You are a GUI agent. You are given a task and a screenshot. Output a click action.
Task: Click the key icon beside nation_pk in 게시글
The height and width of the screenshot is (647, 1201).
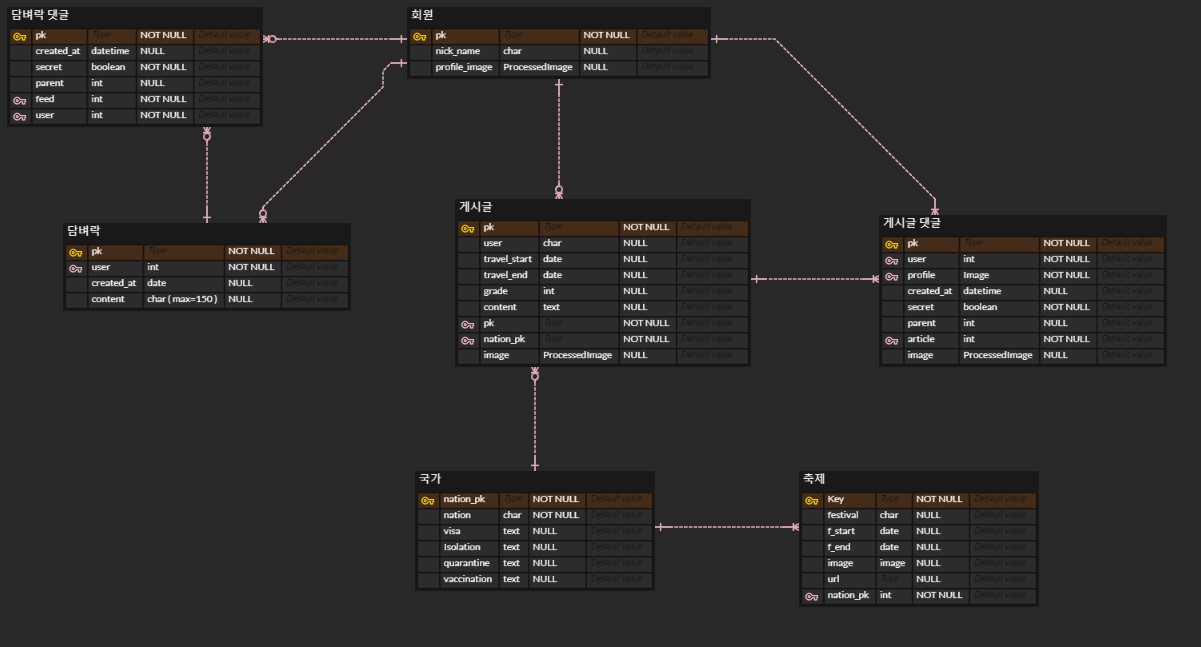(x=467, y=339)
